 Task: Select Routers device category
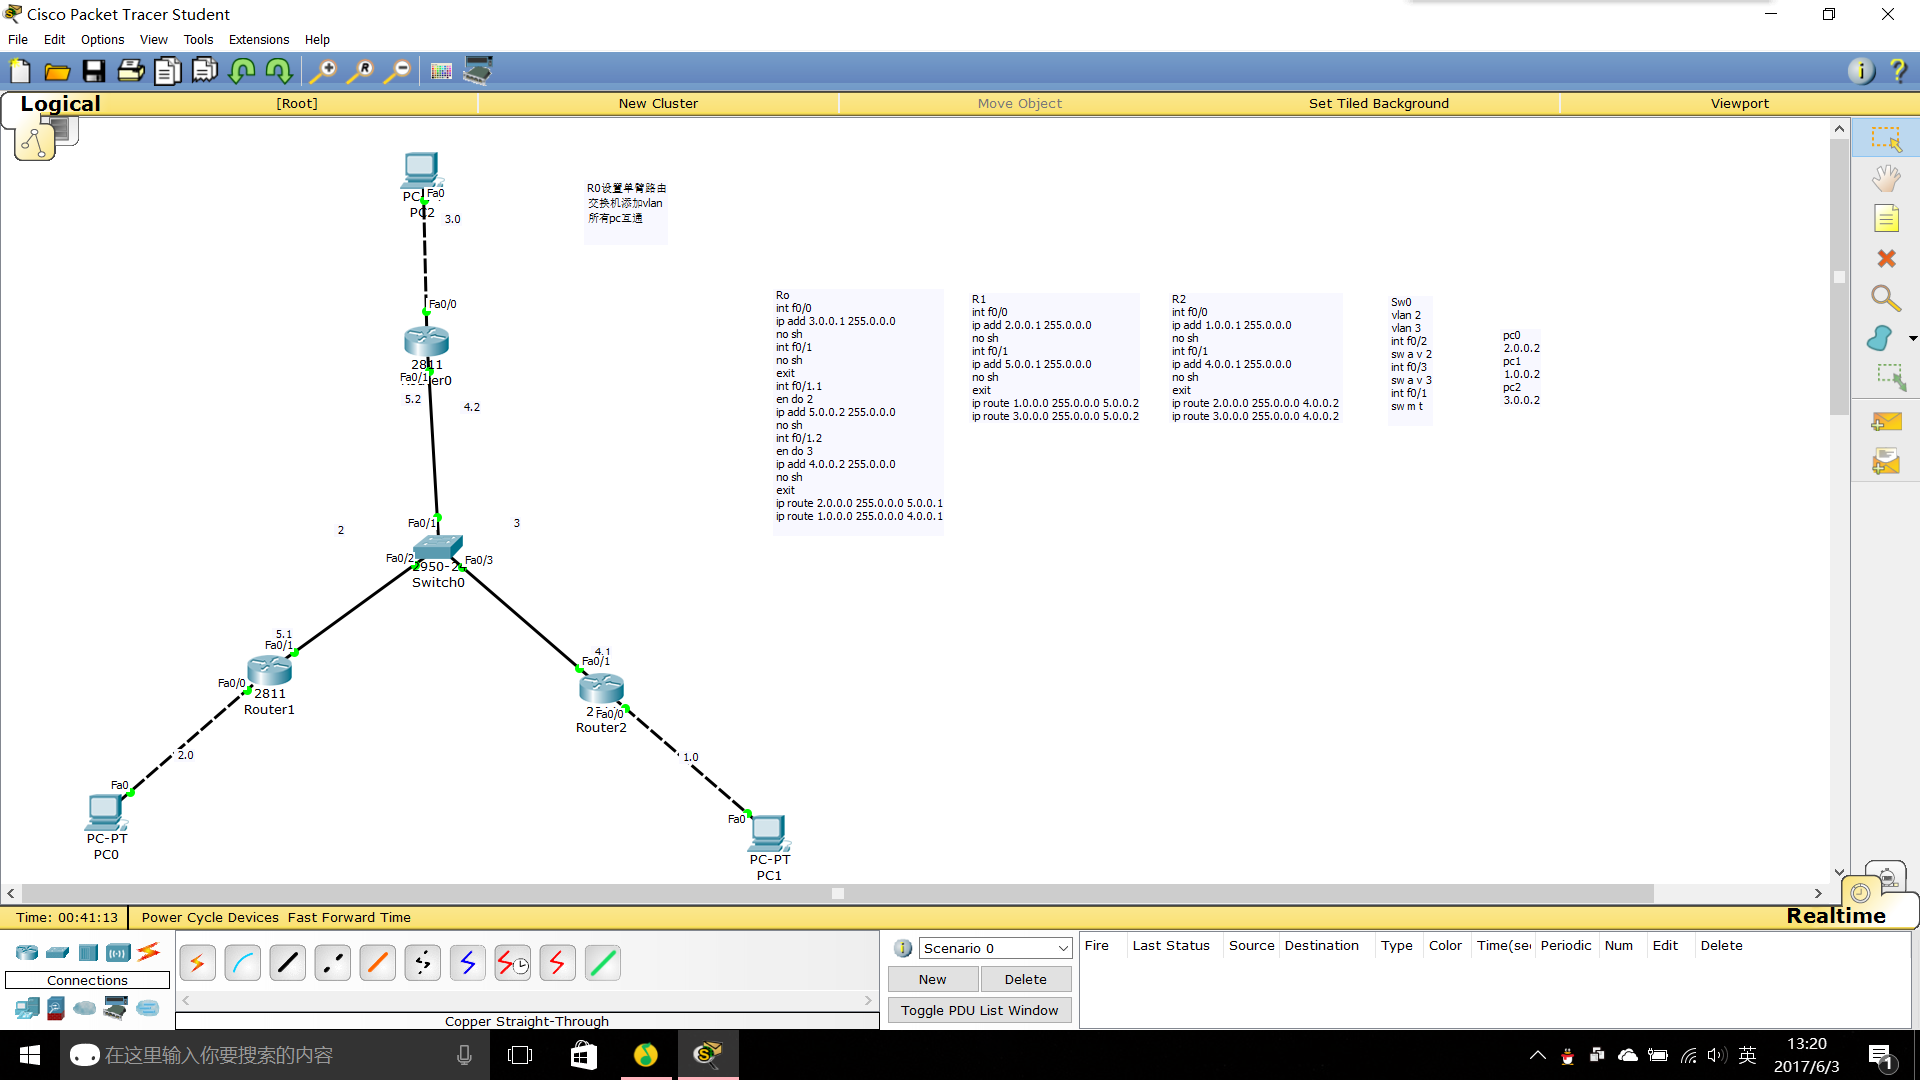[27, 953]
